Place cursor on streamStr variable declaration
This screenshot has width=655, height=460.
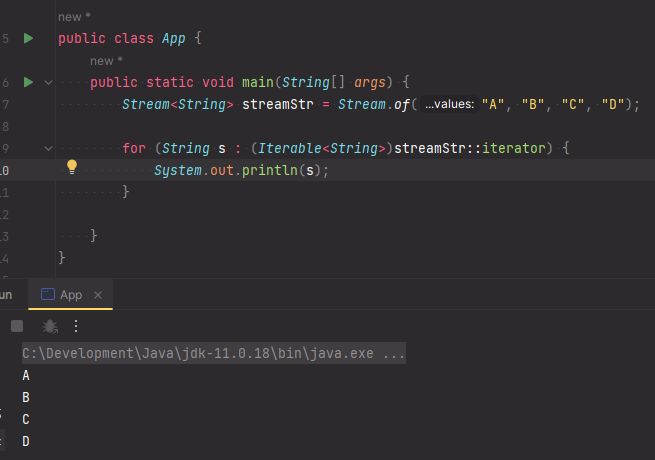pos(278,104)
